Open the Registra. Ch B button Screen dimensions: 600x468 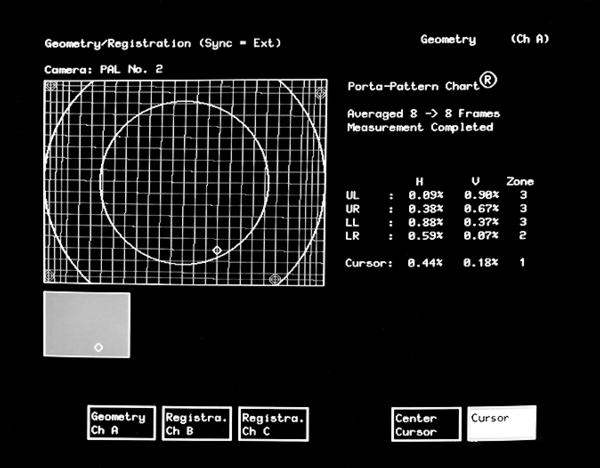pos(197,424)
